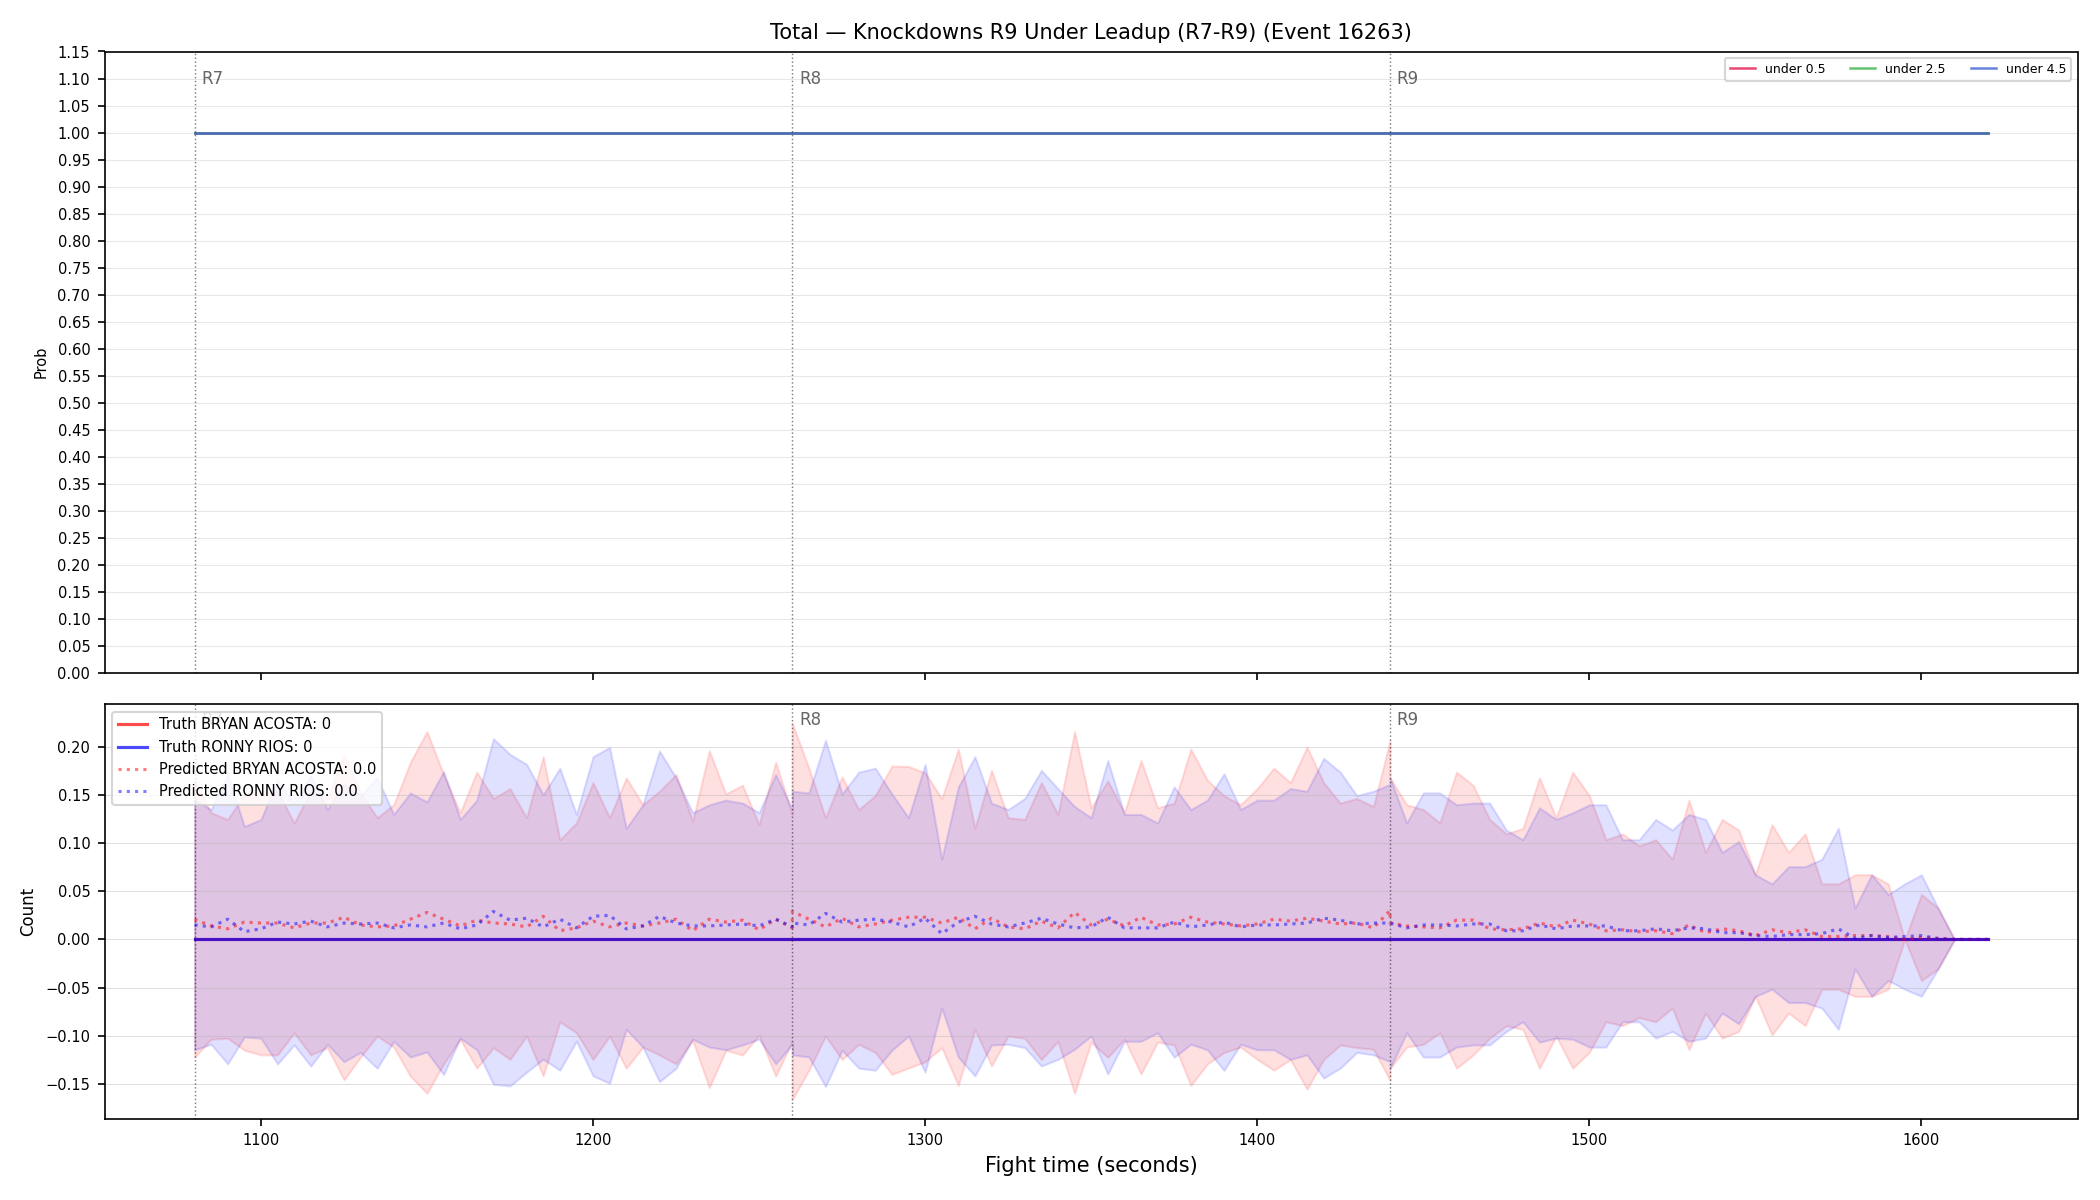Click the flat probability line at 1.00
Viewport: 2100px width, 1200px height.
pos(1092,133)
